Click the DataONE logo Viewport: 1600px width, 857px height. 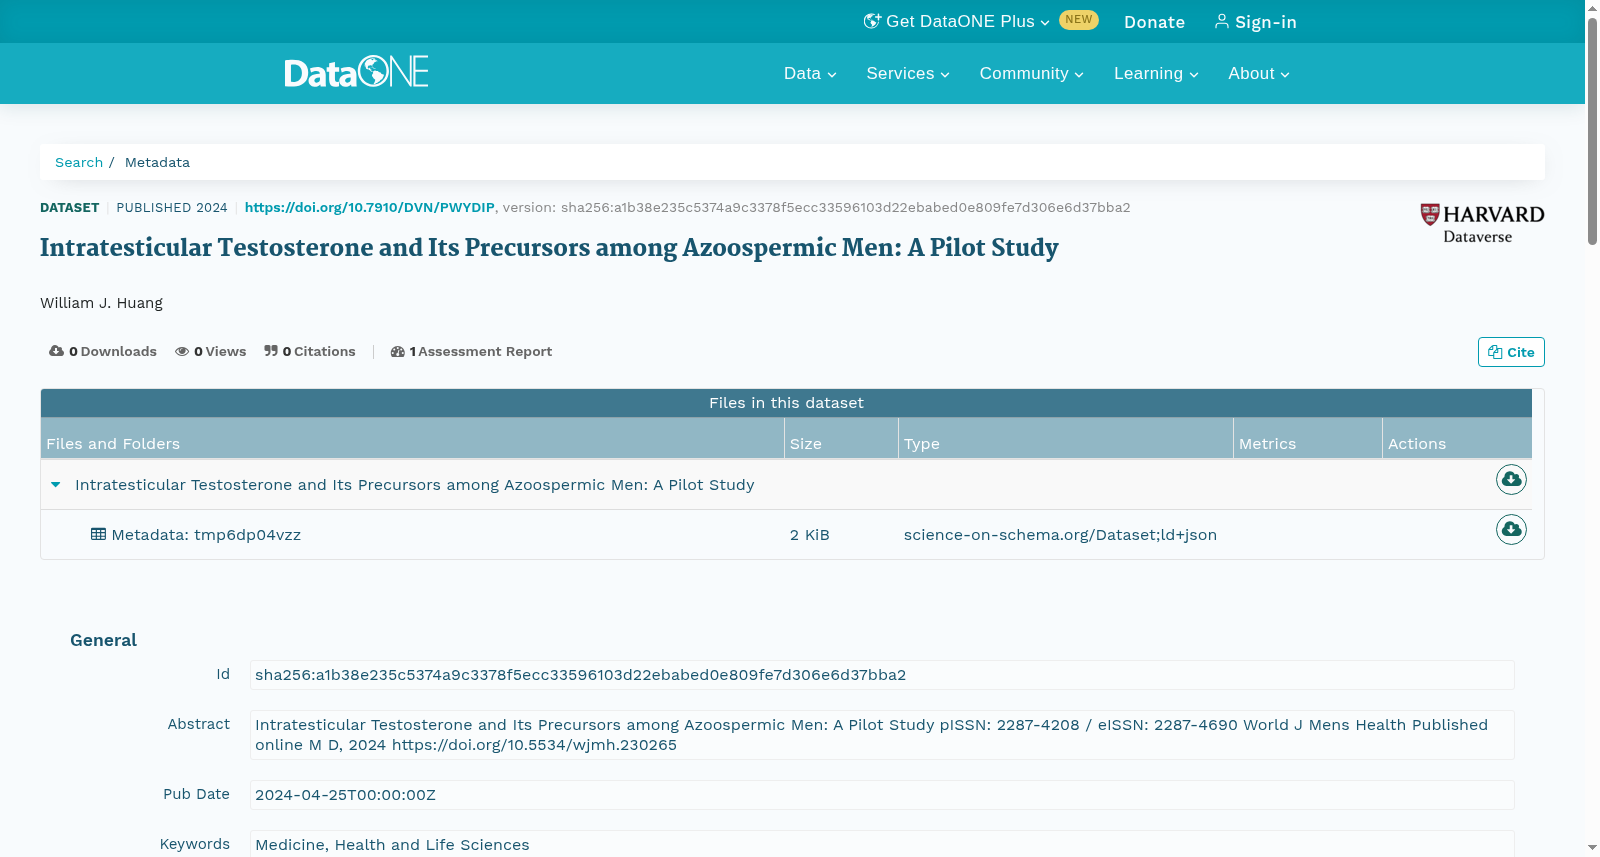(356, 72)
